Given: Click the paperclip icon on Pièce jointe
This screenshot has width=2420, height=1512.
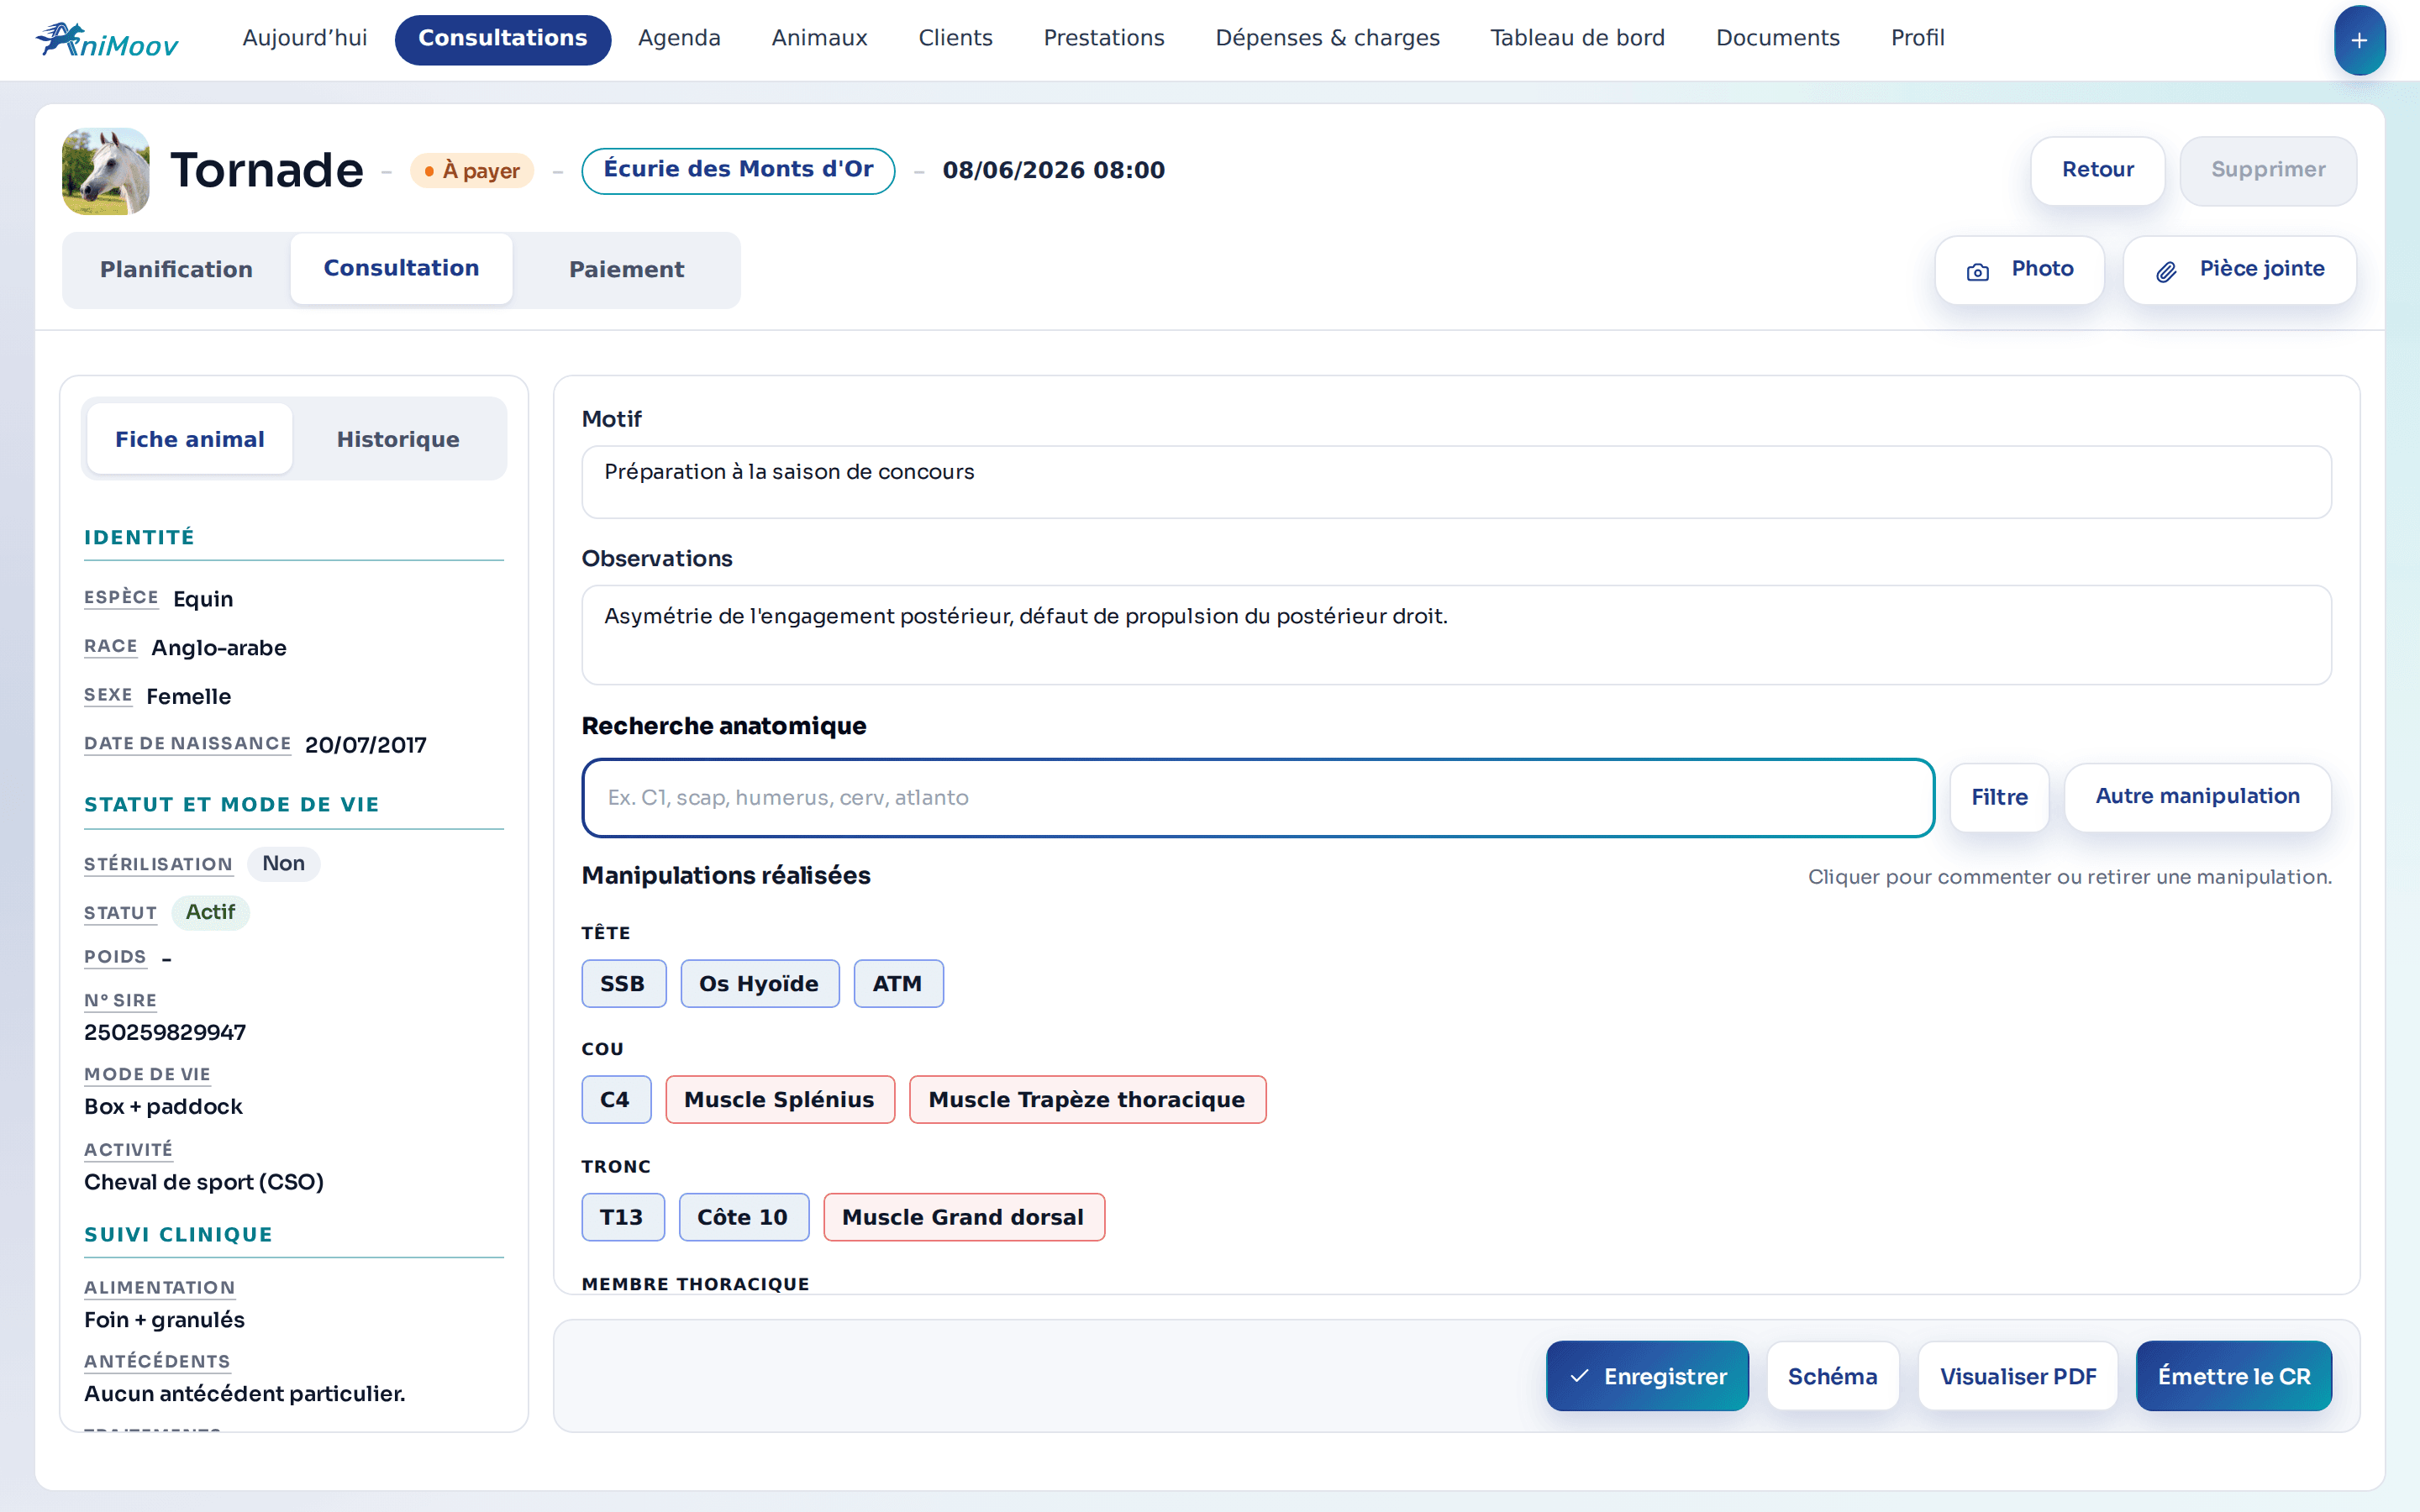Looking at the screenshot, I should click(x=2166, y=271).
